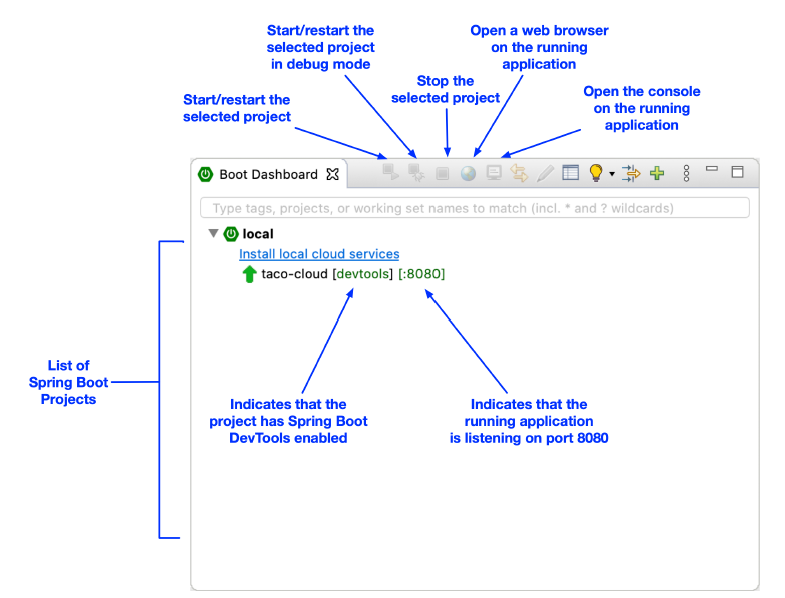The height and width of the screenshot is (598, 785).
Task: Restart selected project in debug mode
Action: coord(417,174)
